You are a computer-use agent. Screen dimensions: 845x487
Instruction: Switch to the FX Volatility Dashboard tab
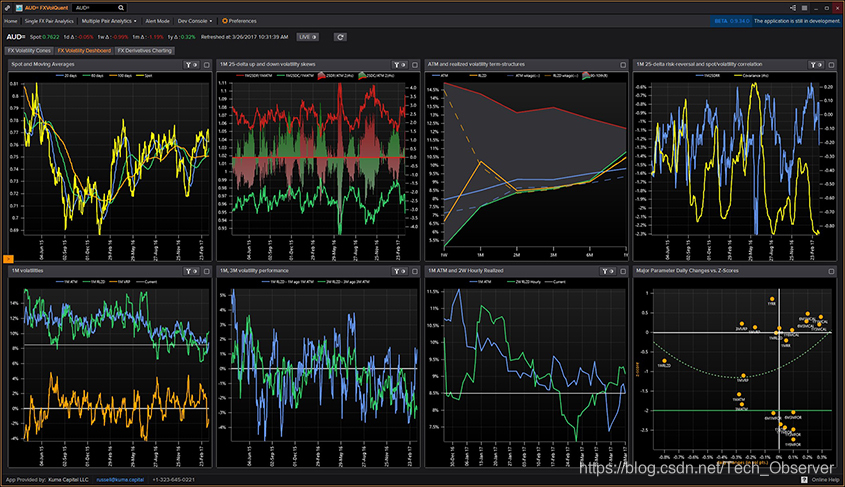(84, 51)
